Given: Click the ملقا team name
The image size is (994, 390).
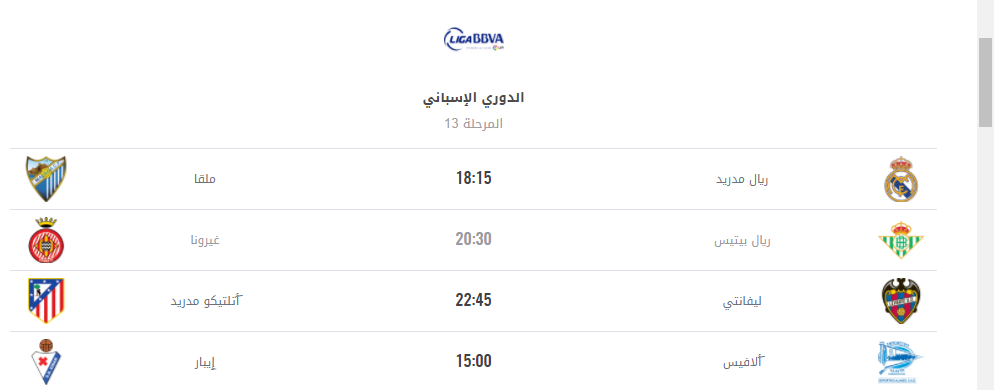Looking at the screenshot, I should [205, 179].
